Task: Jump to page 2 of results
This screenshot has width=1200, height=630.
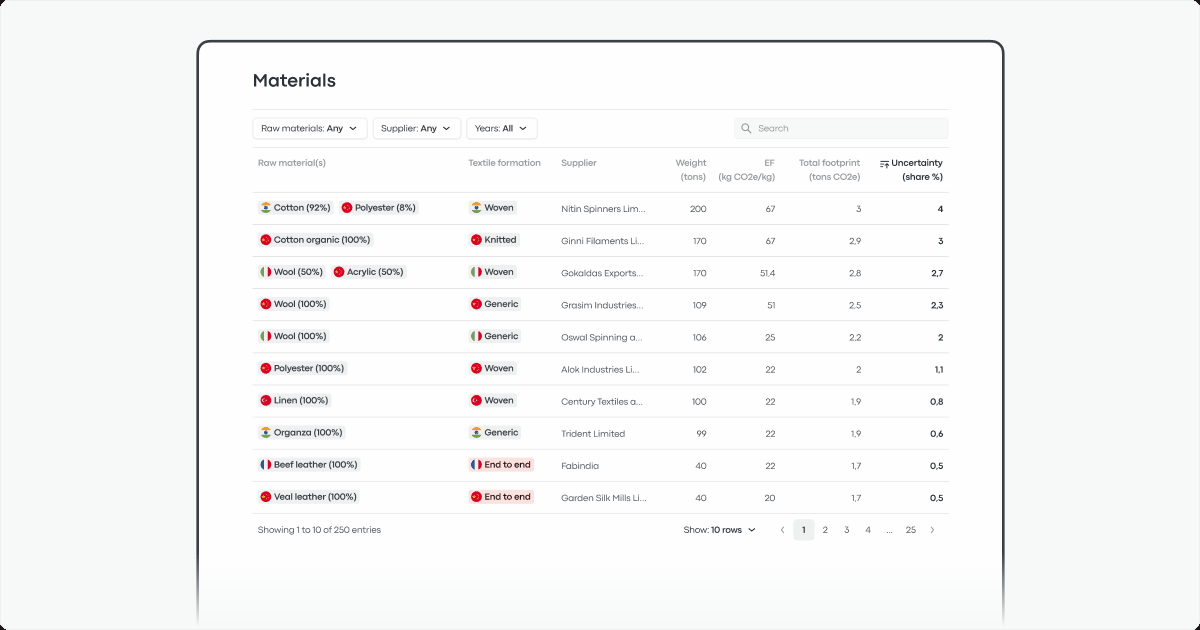Action: point(825,529)
